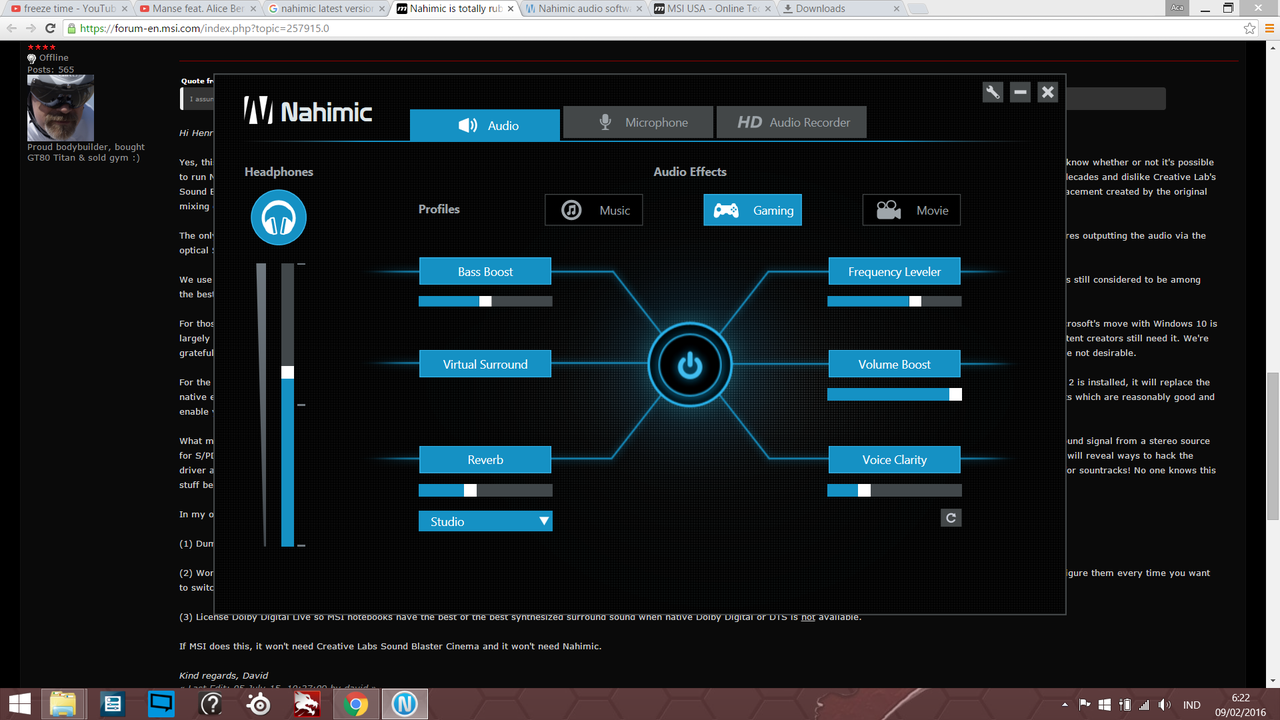
Task: Click the IND input language indicator
Action: [x=1192, y=705]
